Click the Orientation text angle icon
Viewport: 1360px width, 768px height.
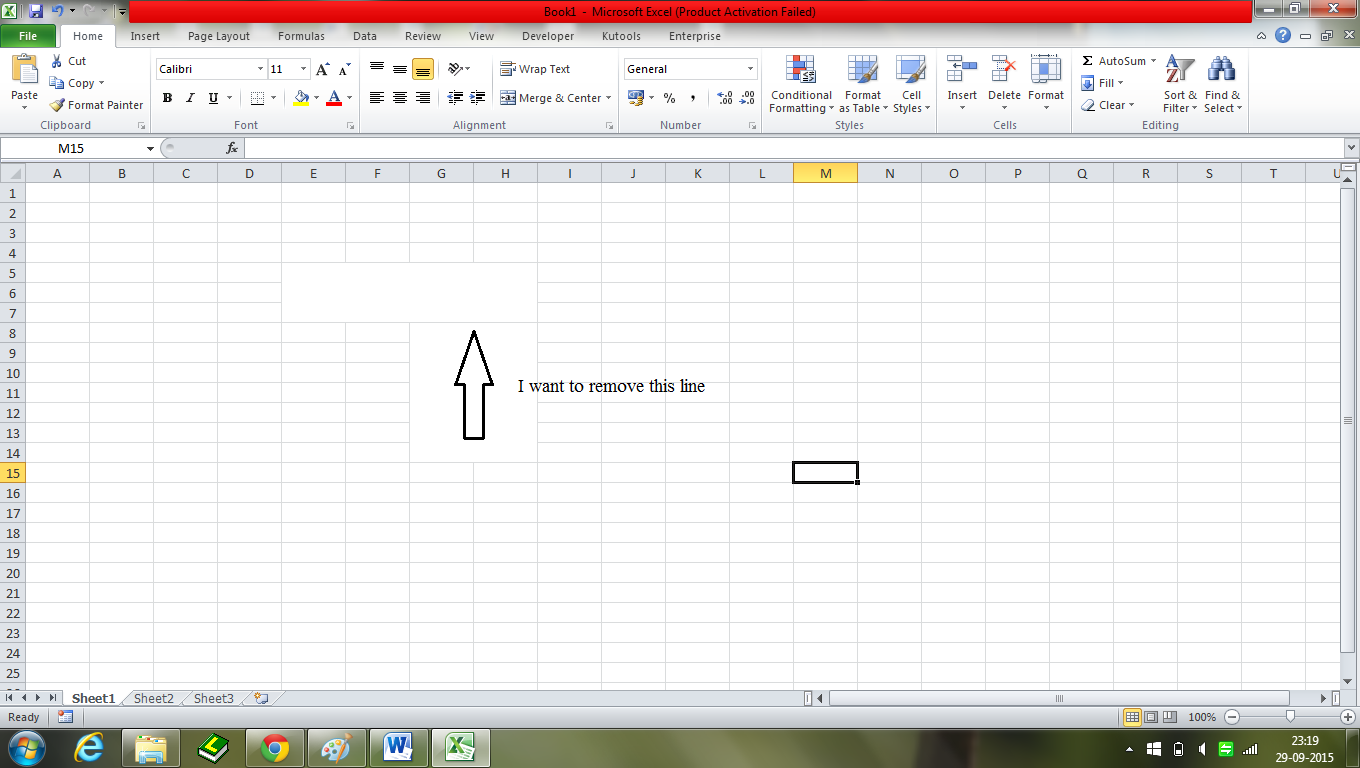tap(456, 69)
